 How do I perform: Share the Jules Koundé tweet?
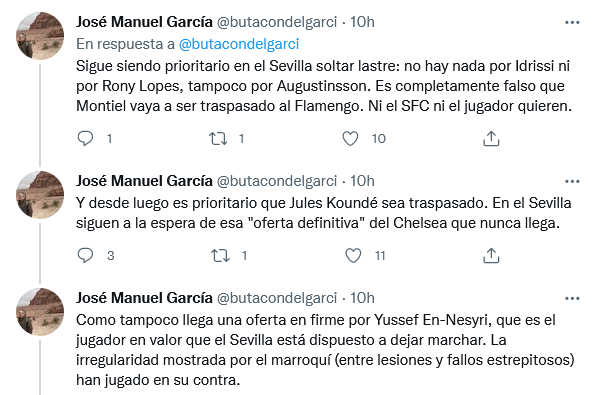tap(491, 255)
